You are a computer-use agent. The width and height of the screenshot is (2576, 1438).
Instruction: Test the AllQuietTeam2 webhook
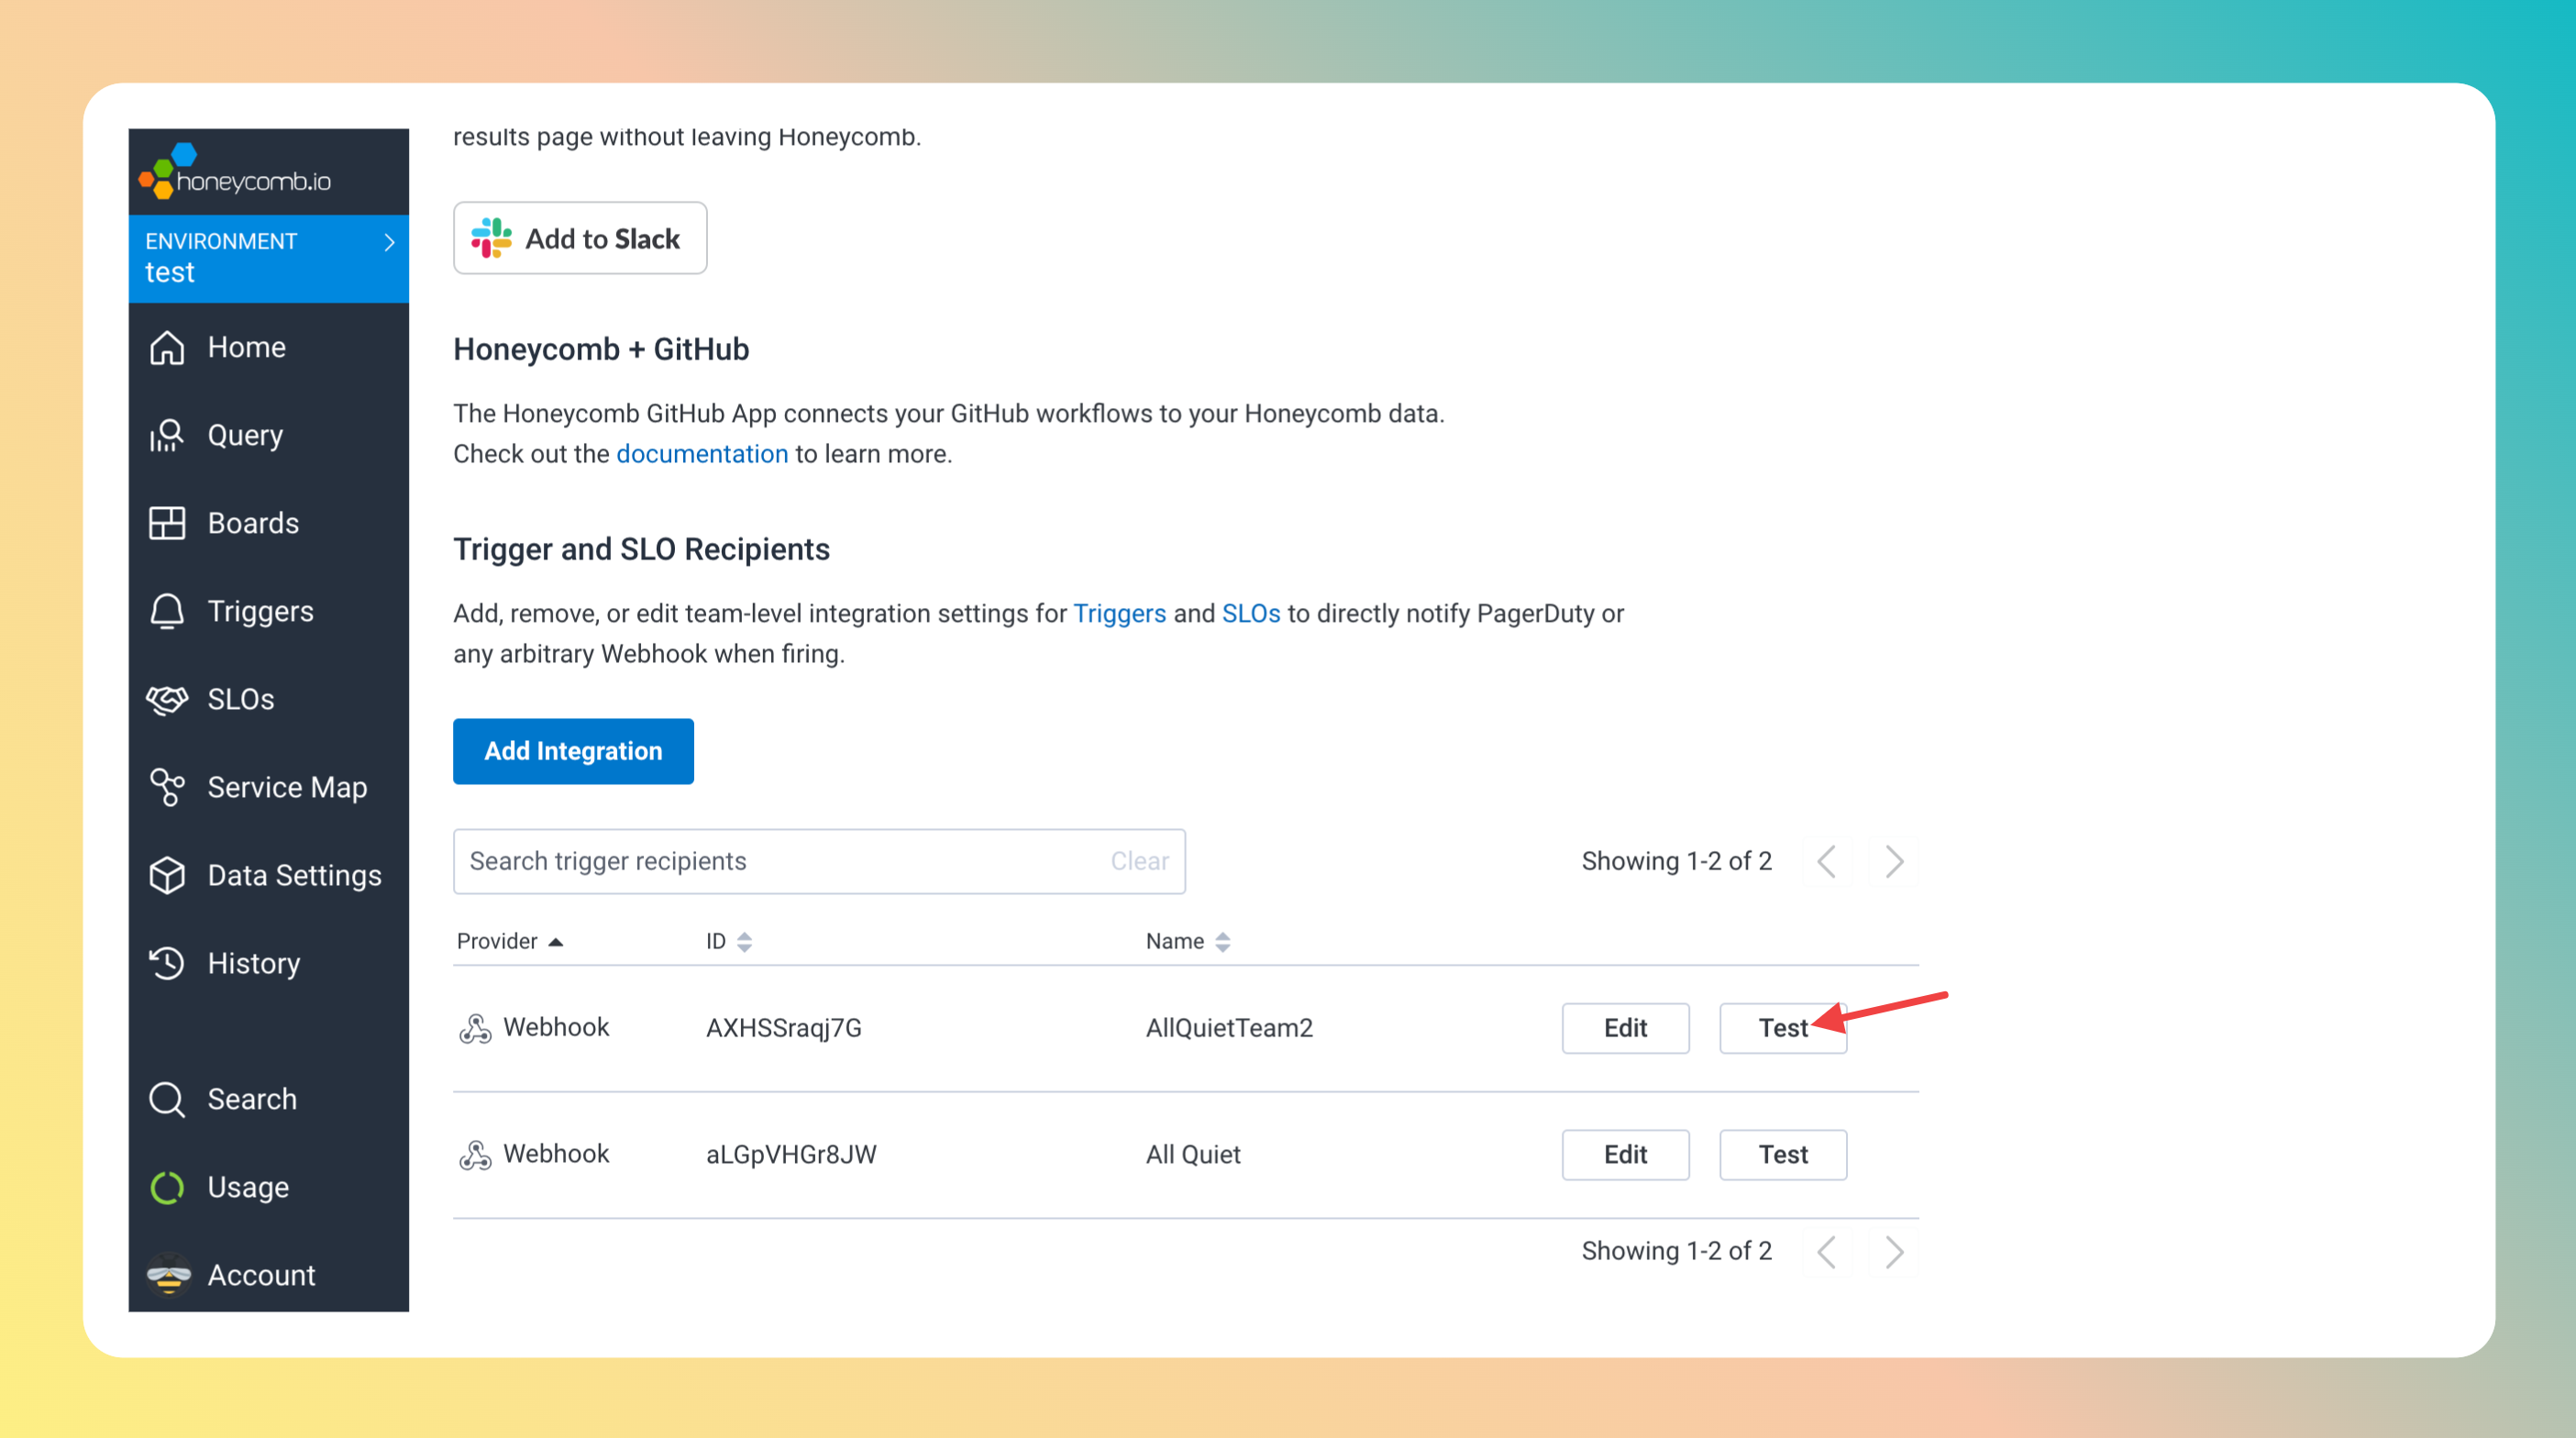pos(1782,1028)
